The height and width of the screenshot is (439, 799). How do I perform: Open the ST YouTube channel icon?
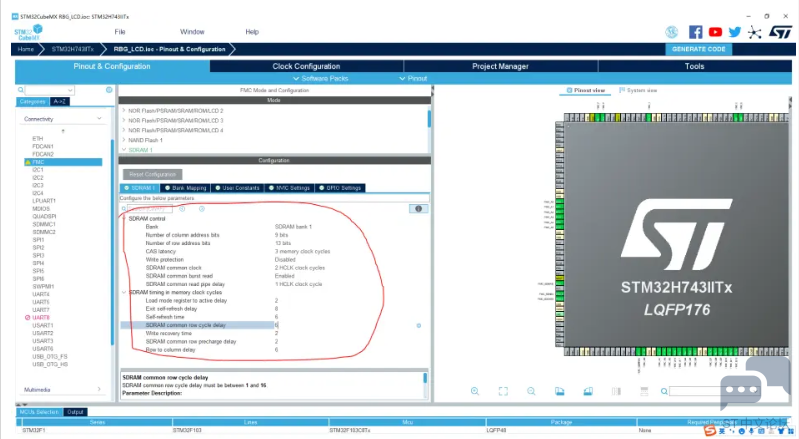(715, 32)
